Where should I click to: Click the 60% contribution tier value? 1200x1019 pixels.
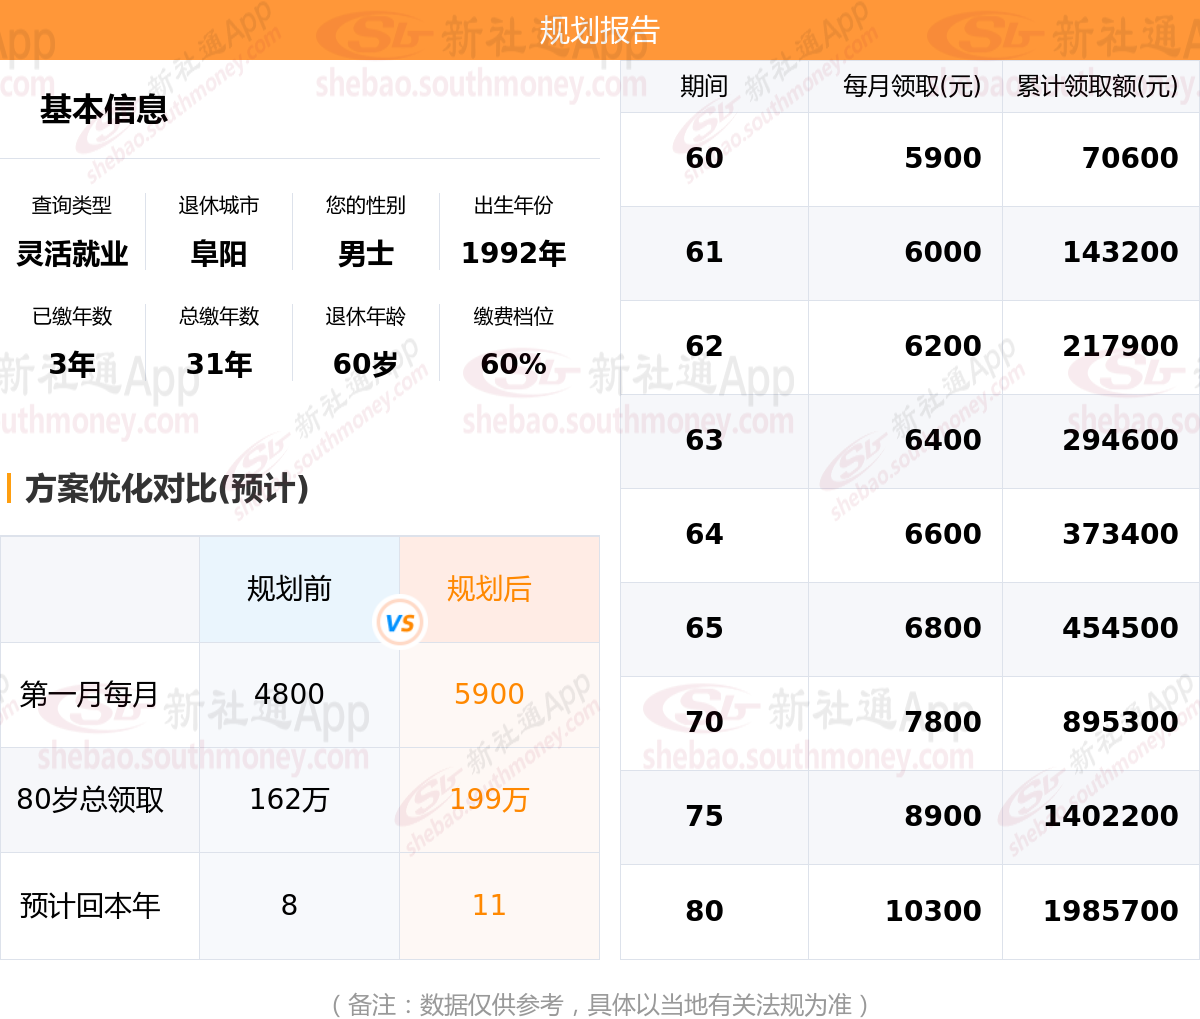[513, 364]
